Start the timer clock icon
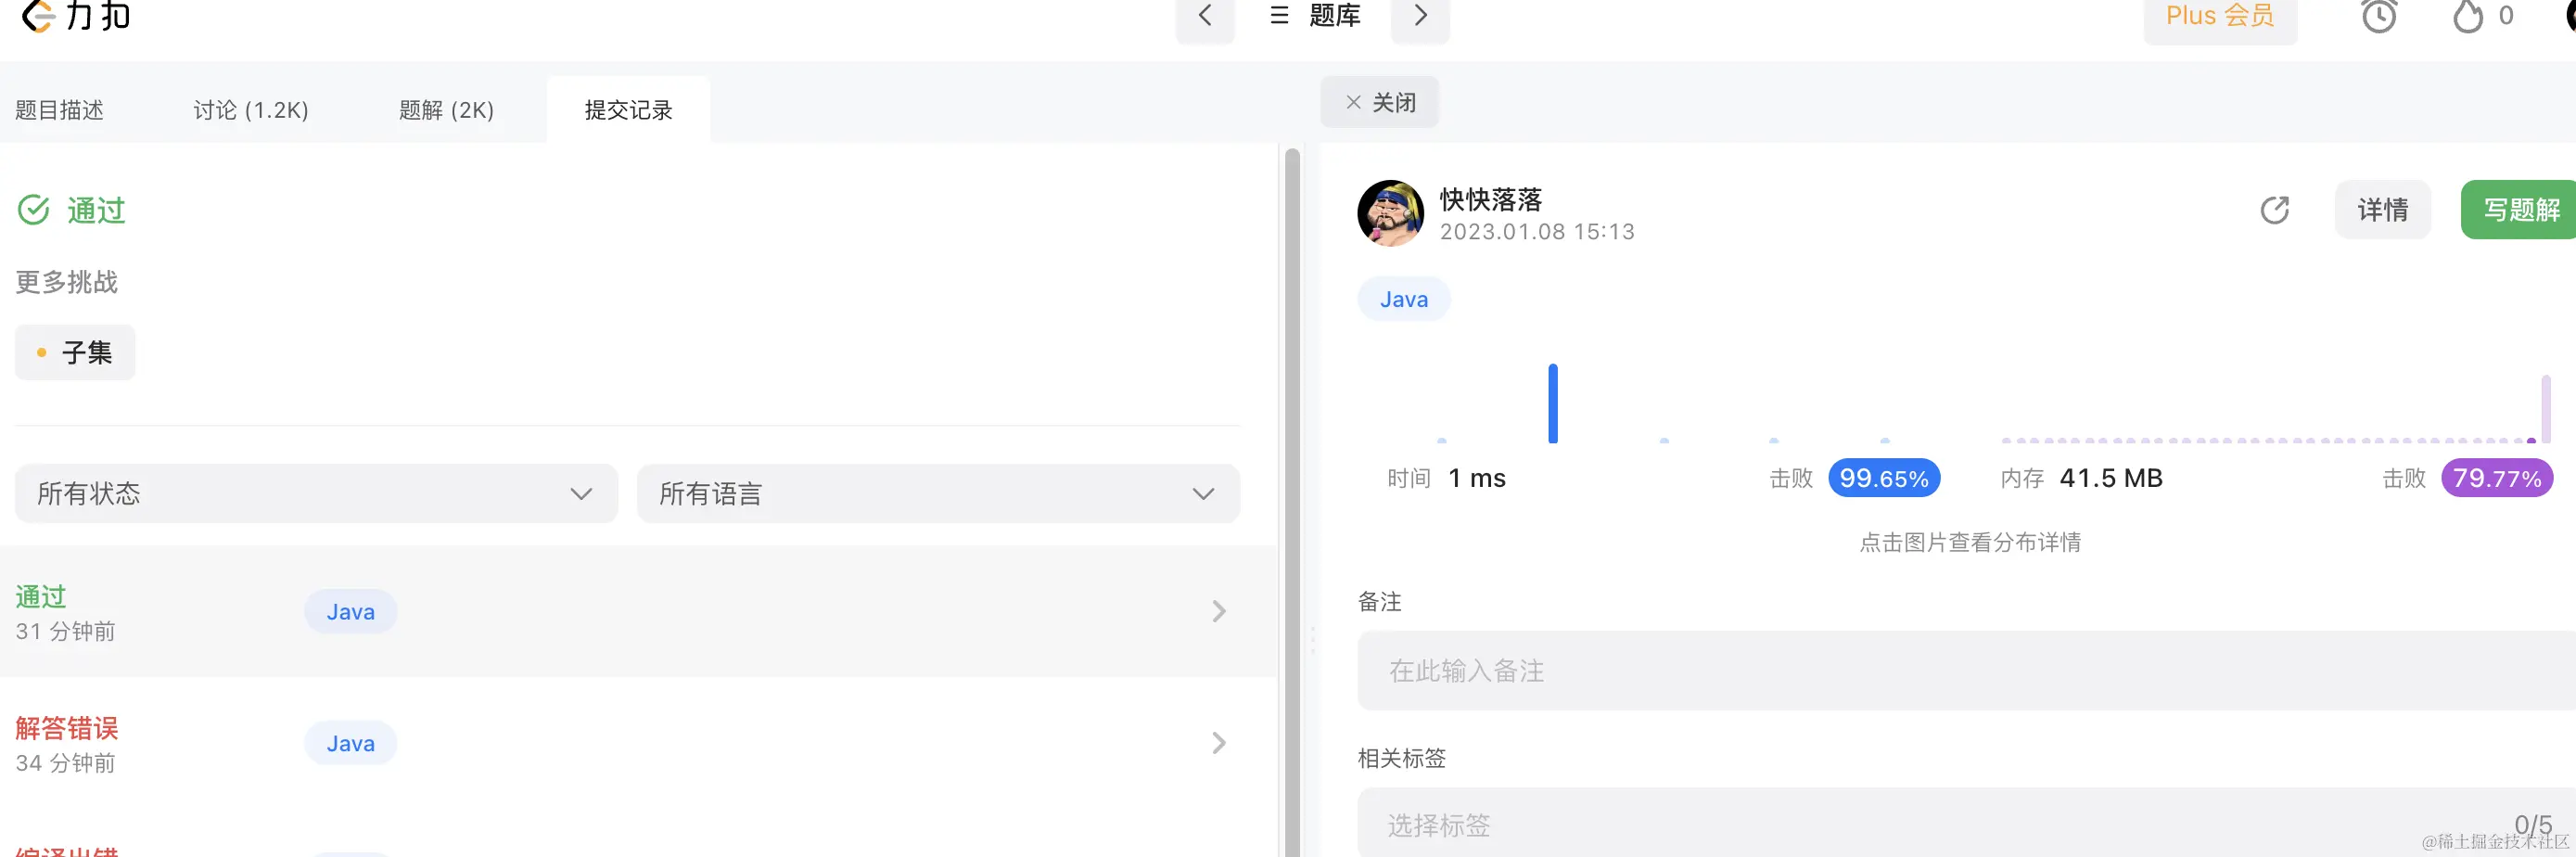2576x857 pixels. 2379,17
